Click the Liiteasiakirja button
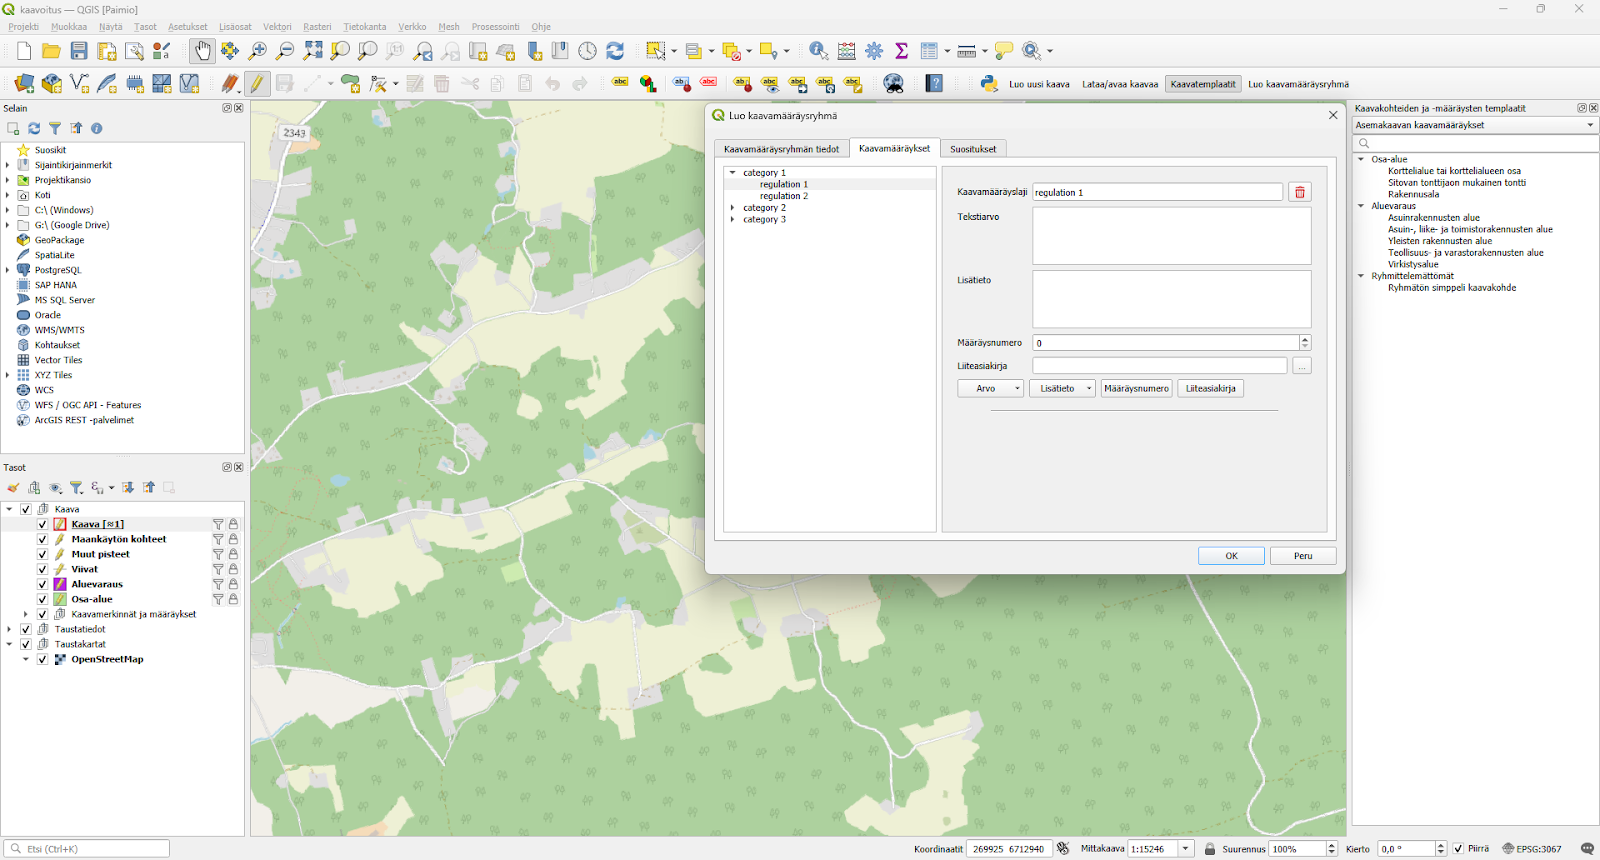 pos(1211,388)
